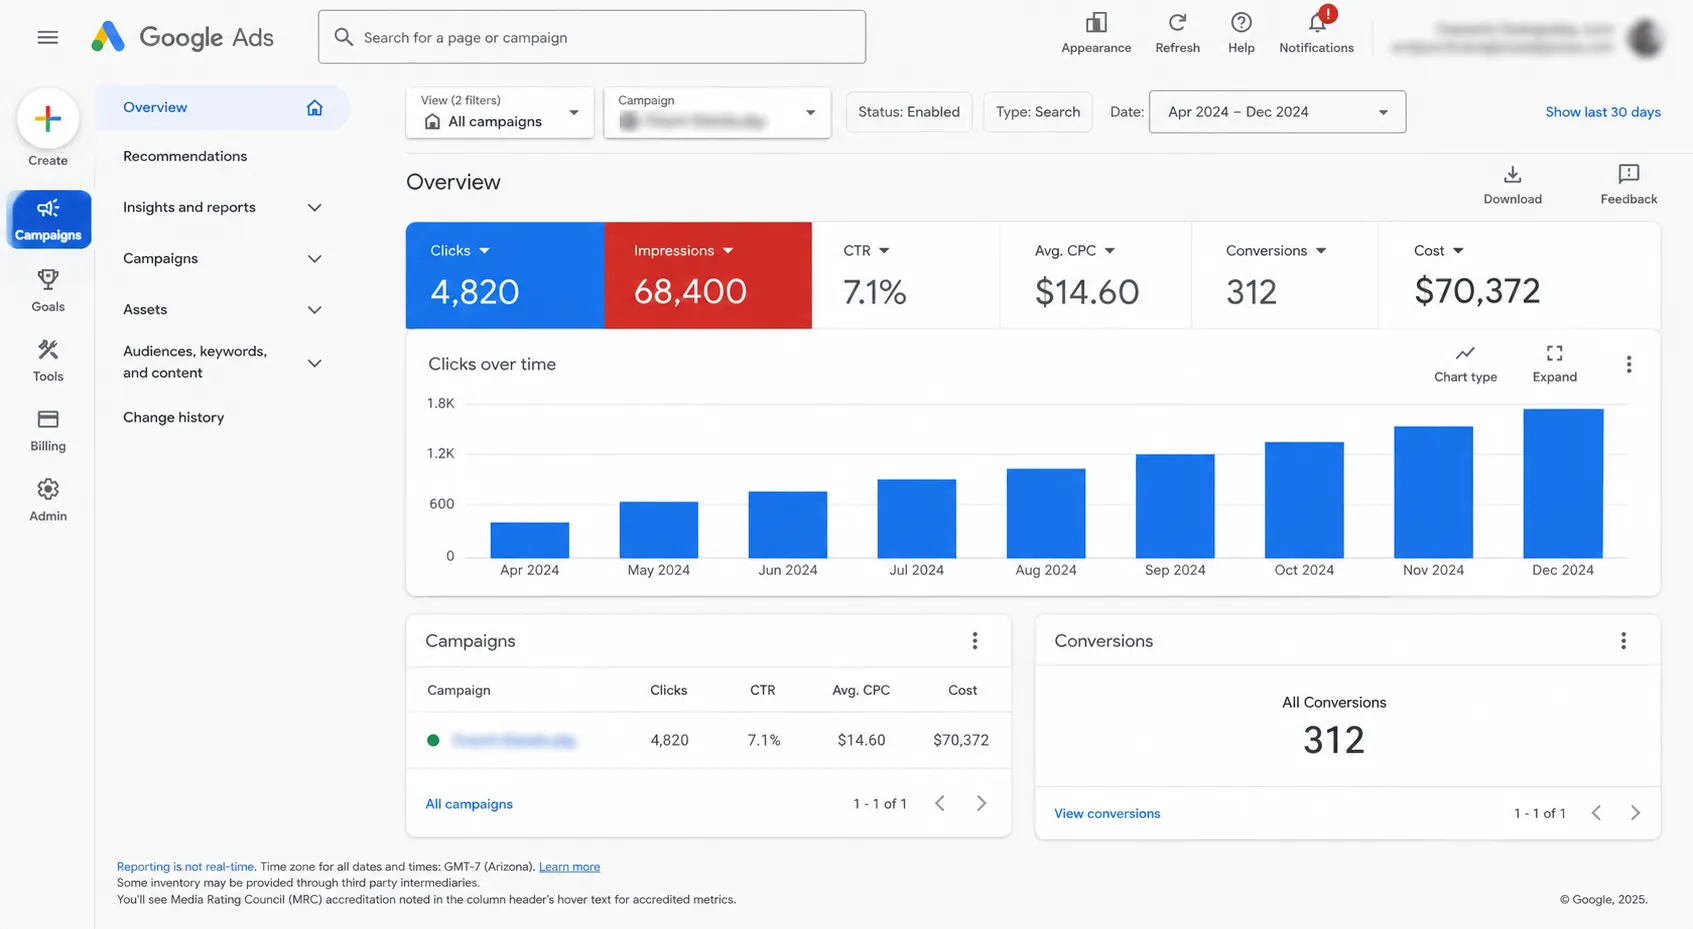The image size is (1693, 929).
Task: Click the Create plus button
Action: tap(48, 119)
